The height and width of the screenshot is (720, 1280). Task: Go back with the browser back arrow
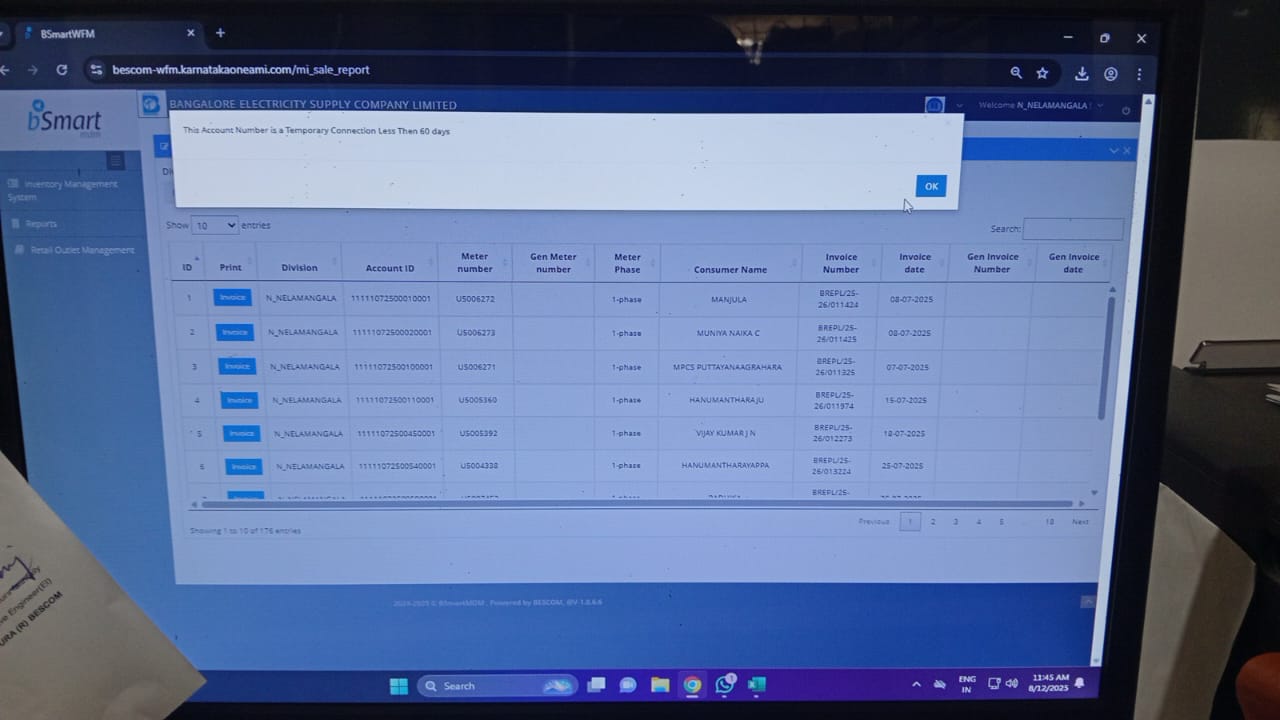(x=5, y=70)
